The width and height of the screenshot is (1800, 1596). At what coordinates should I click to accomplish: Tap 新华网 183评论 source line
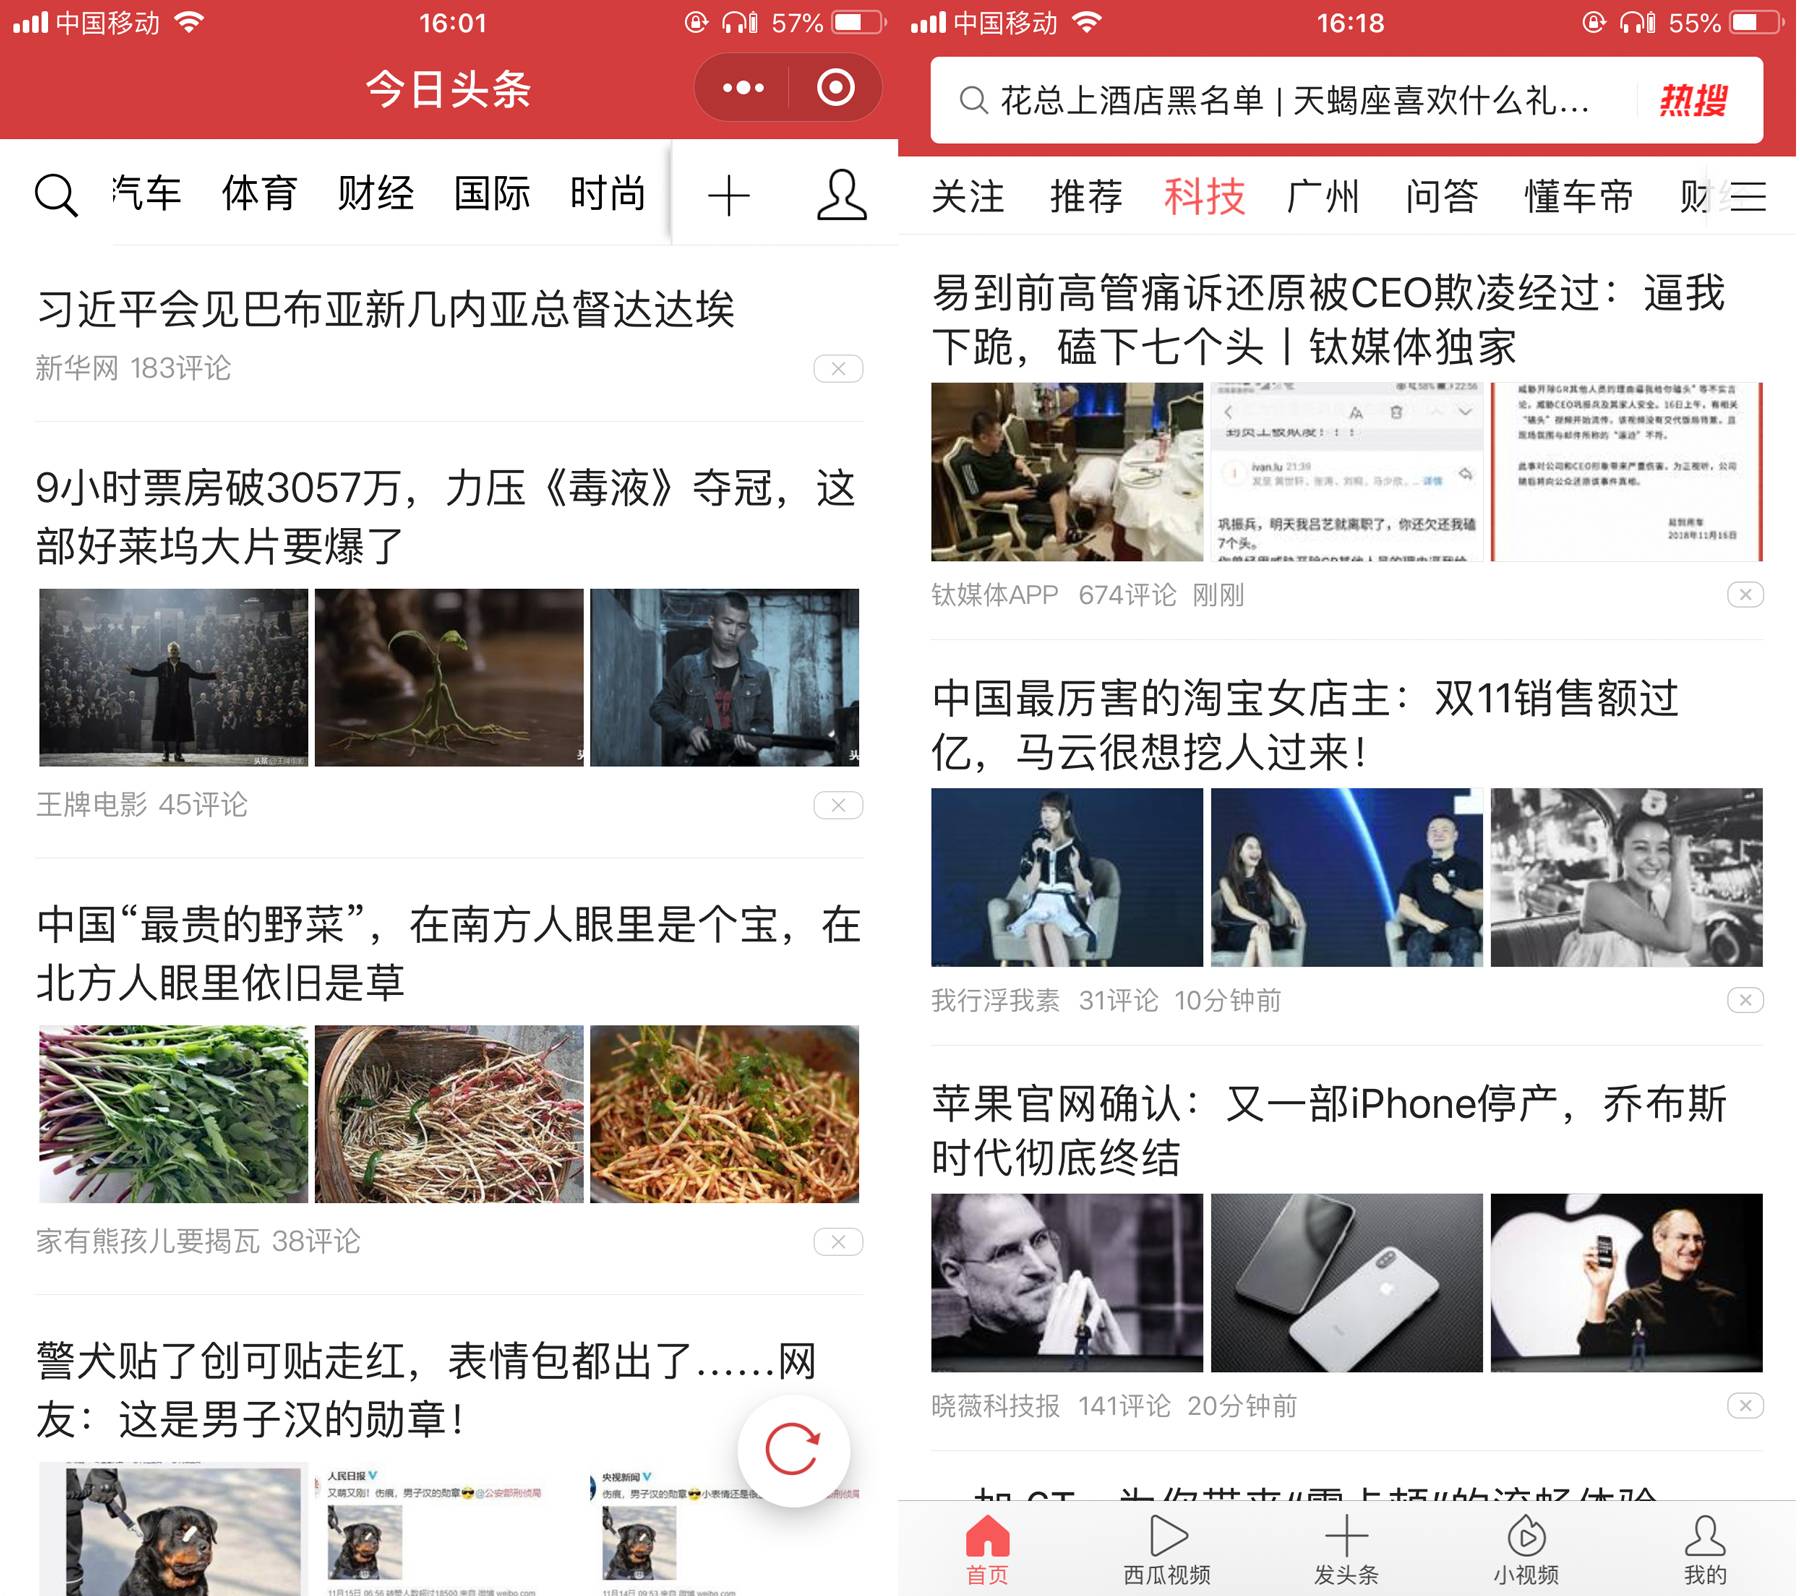133,368
